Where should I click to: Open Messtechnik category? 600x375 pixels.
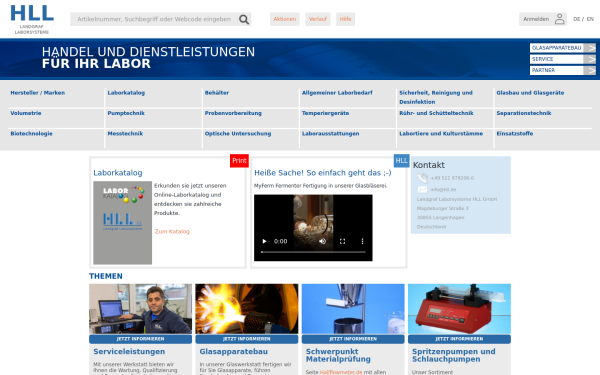(x=125, y=134)
